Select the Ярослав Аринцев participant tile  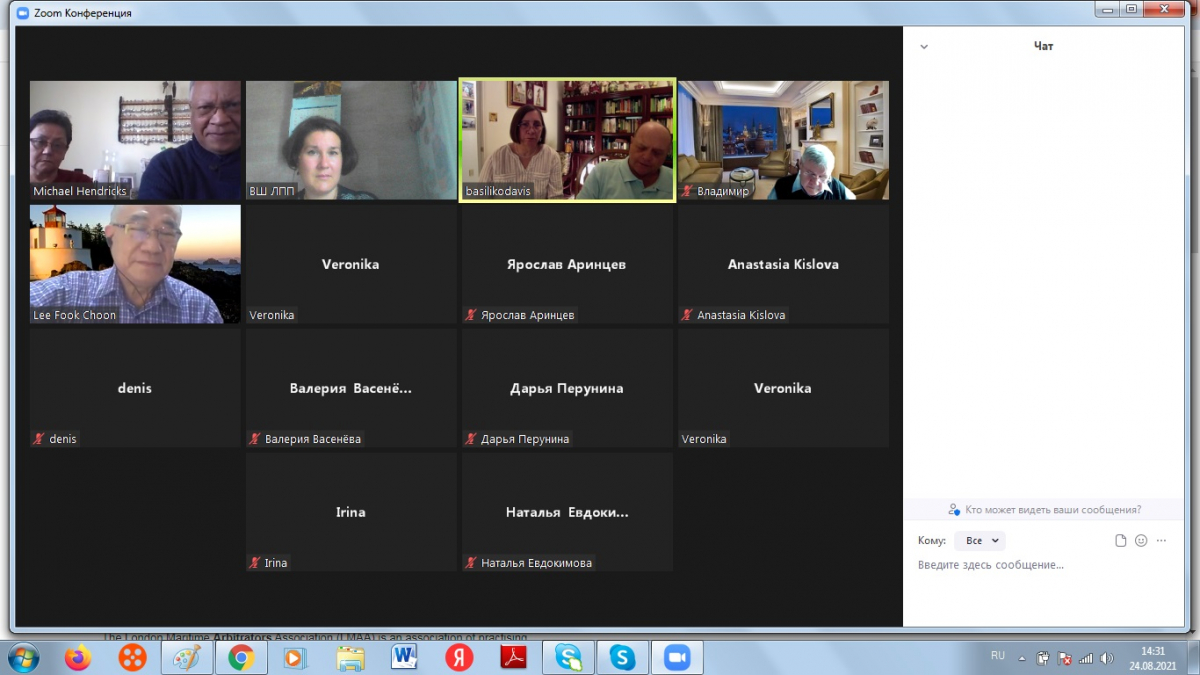click(567, 264)
